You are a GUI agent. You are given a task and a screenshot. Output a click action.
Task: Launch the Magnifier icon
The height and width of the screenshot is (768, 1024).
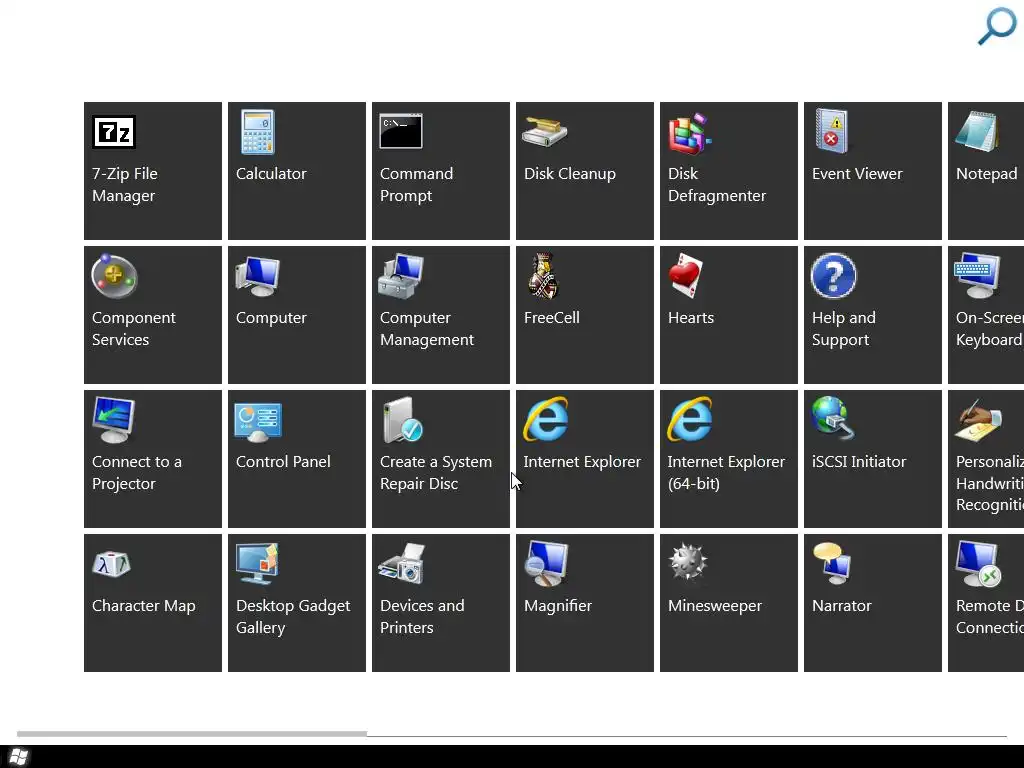pyautogui.click(x=547, y=564)
